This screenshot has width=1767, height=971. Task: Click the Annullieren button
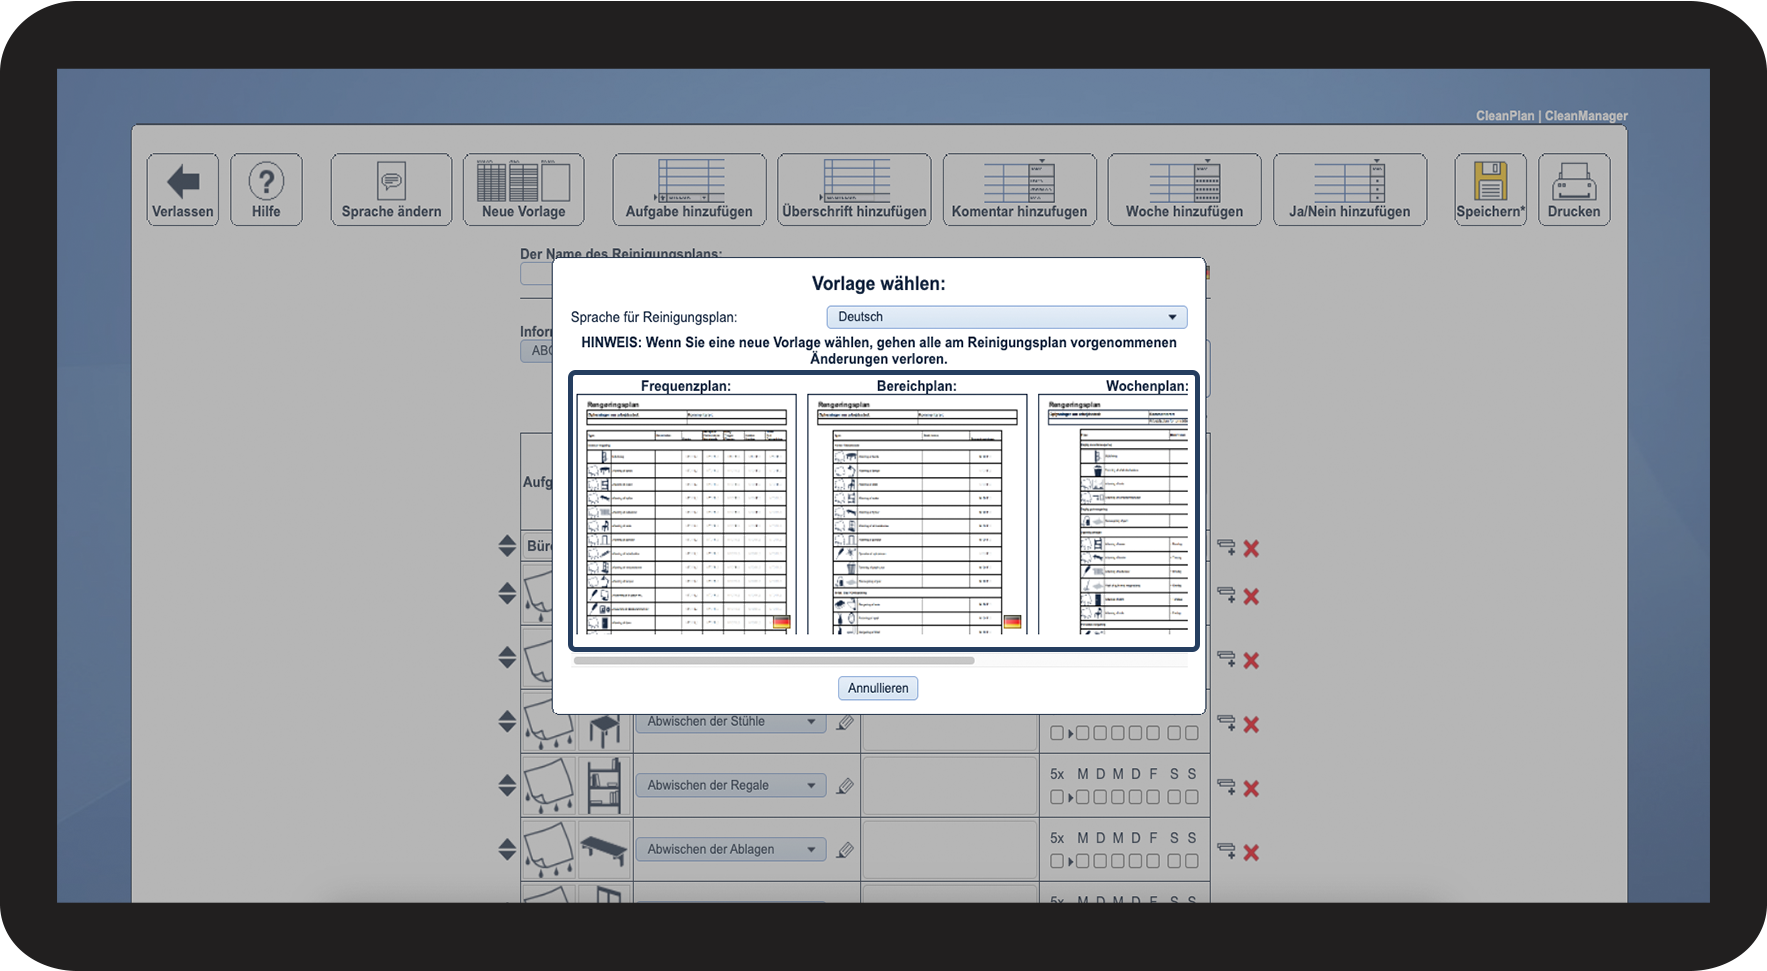click(878, 688)
